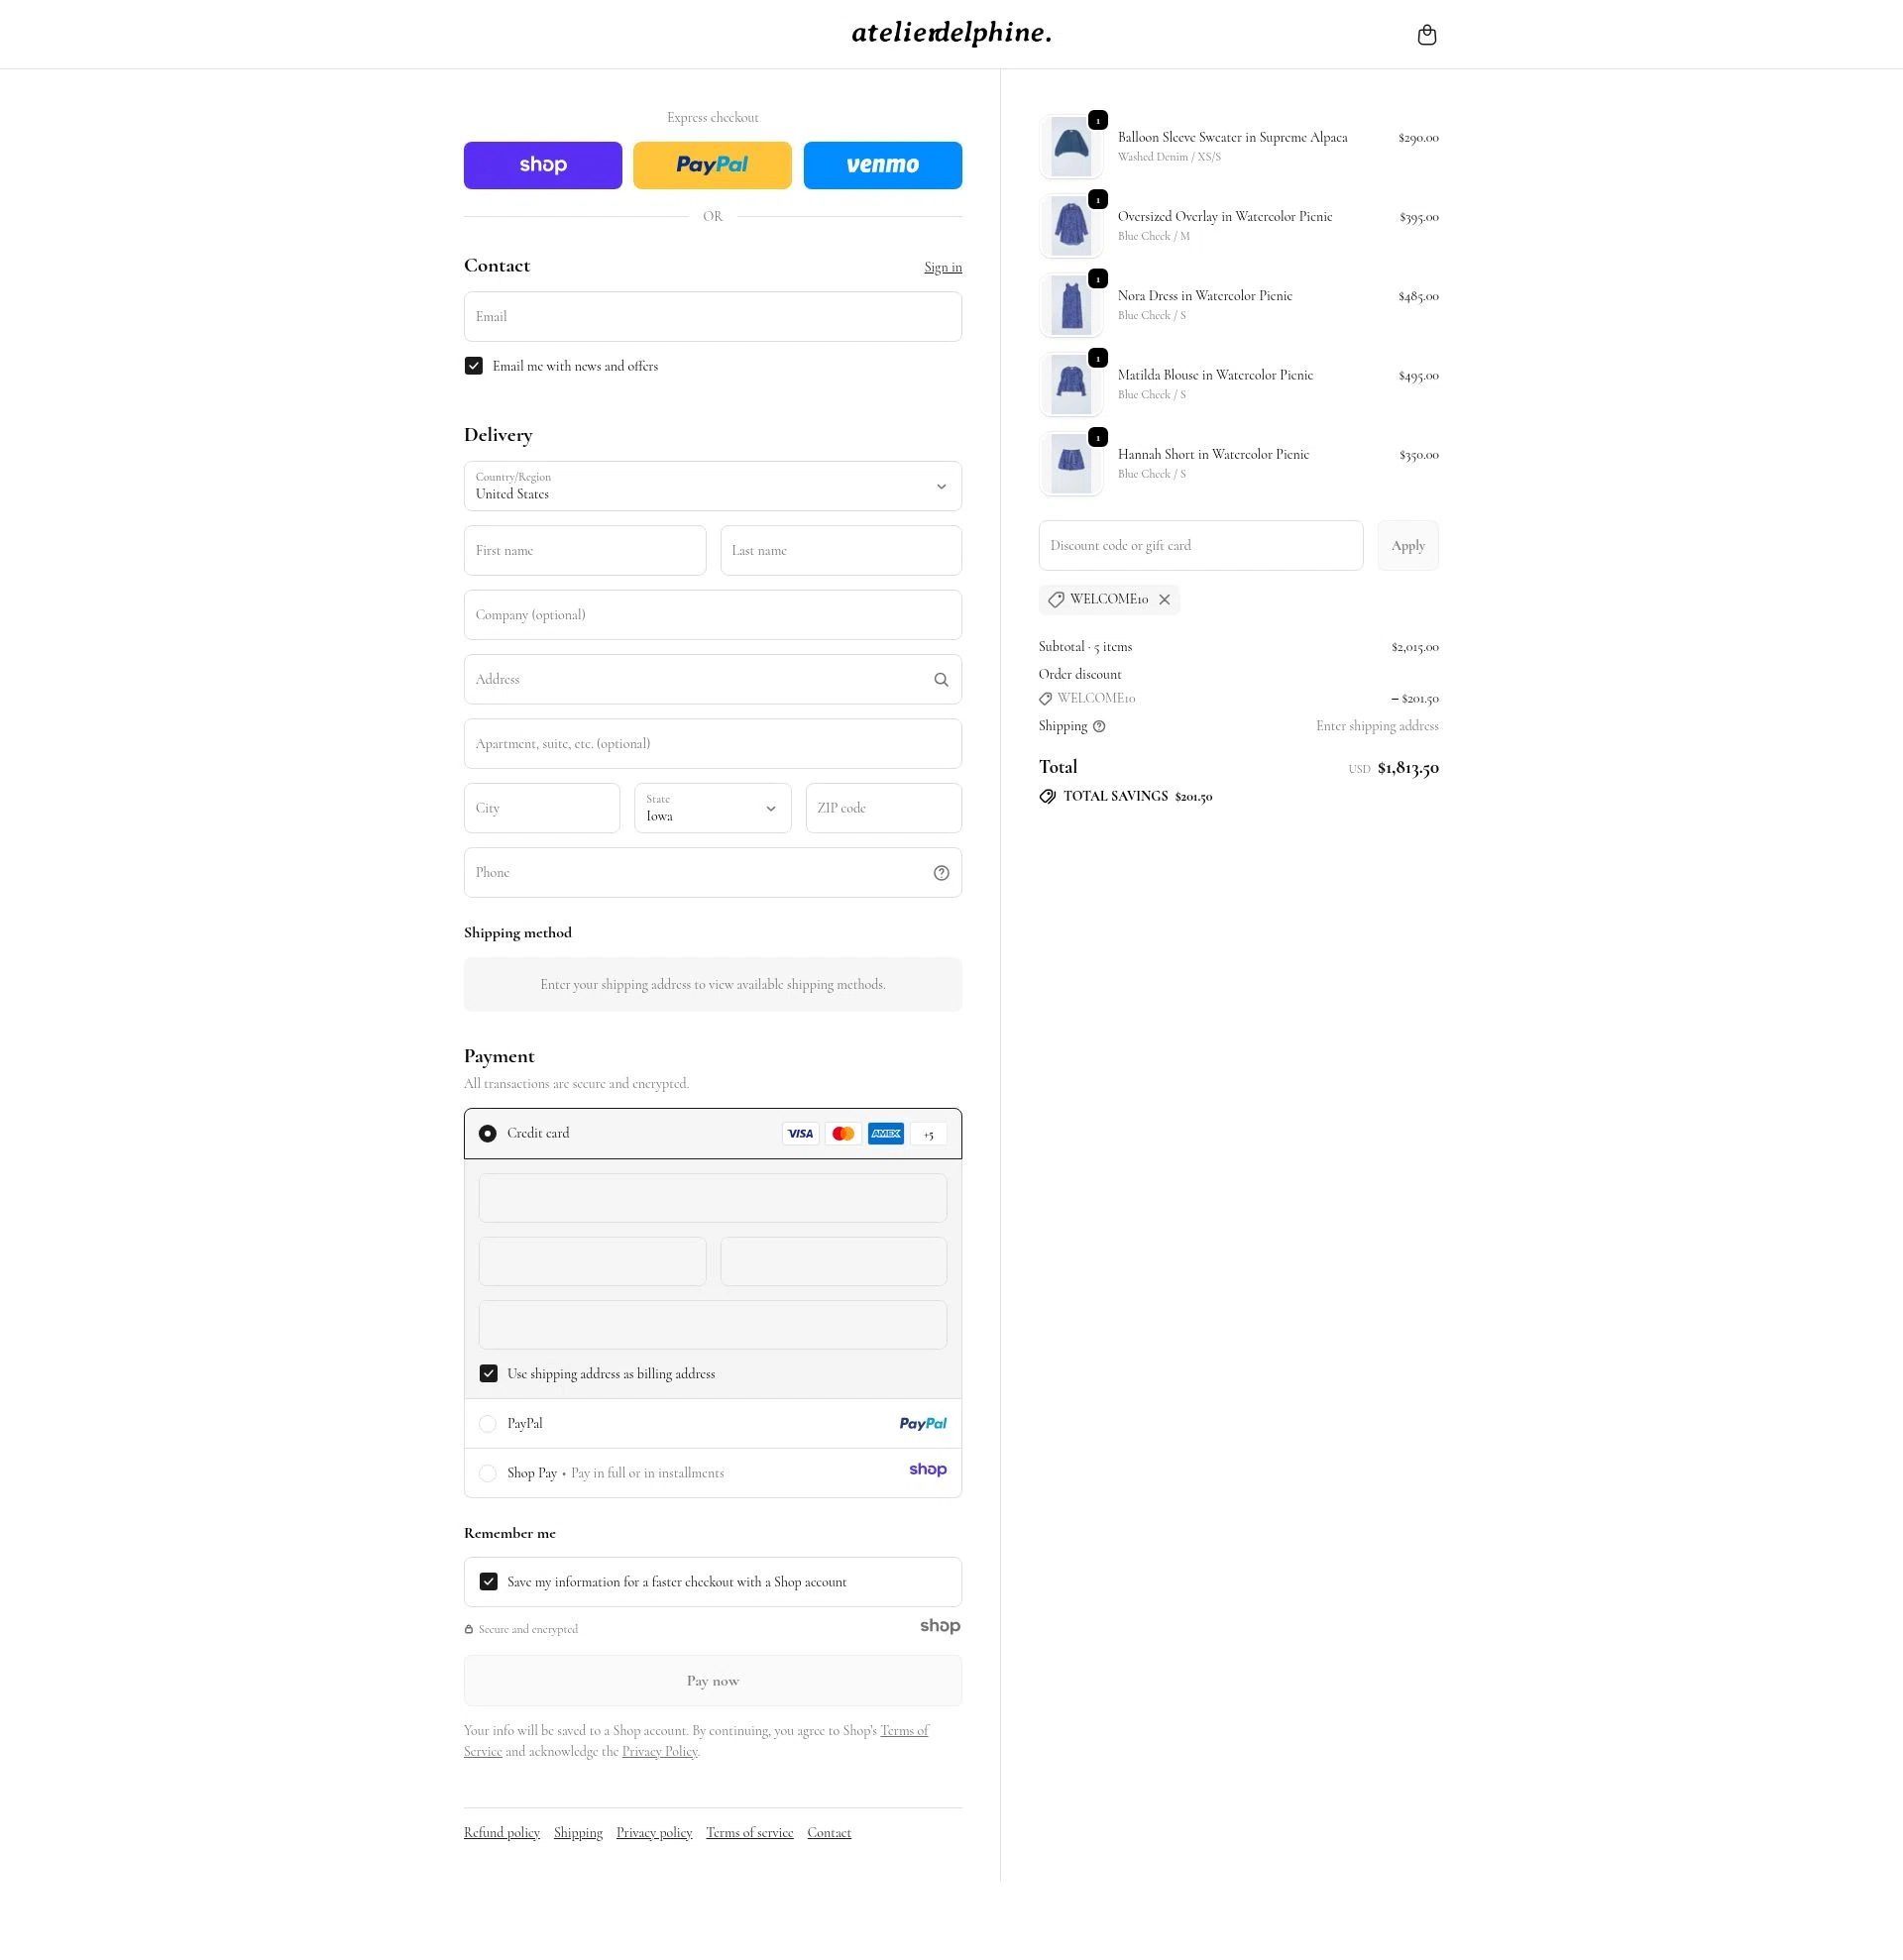Screen dimensions: 1903x1960
Task: Remove the WELCOME10 discount code tag
Action: [1164, 600]
